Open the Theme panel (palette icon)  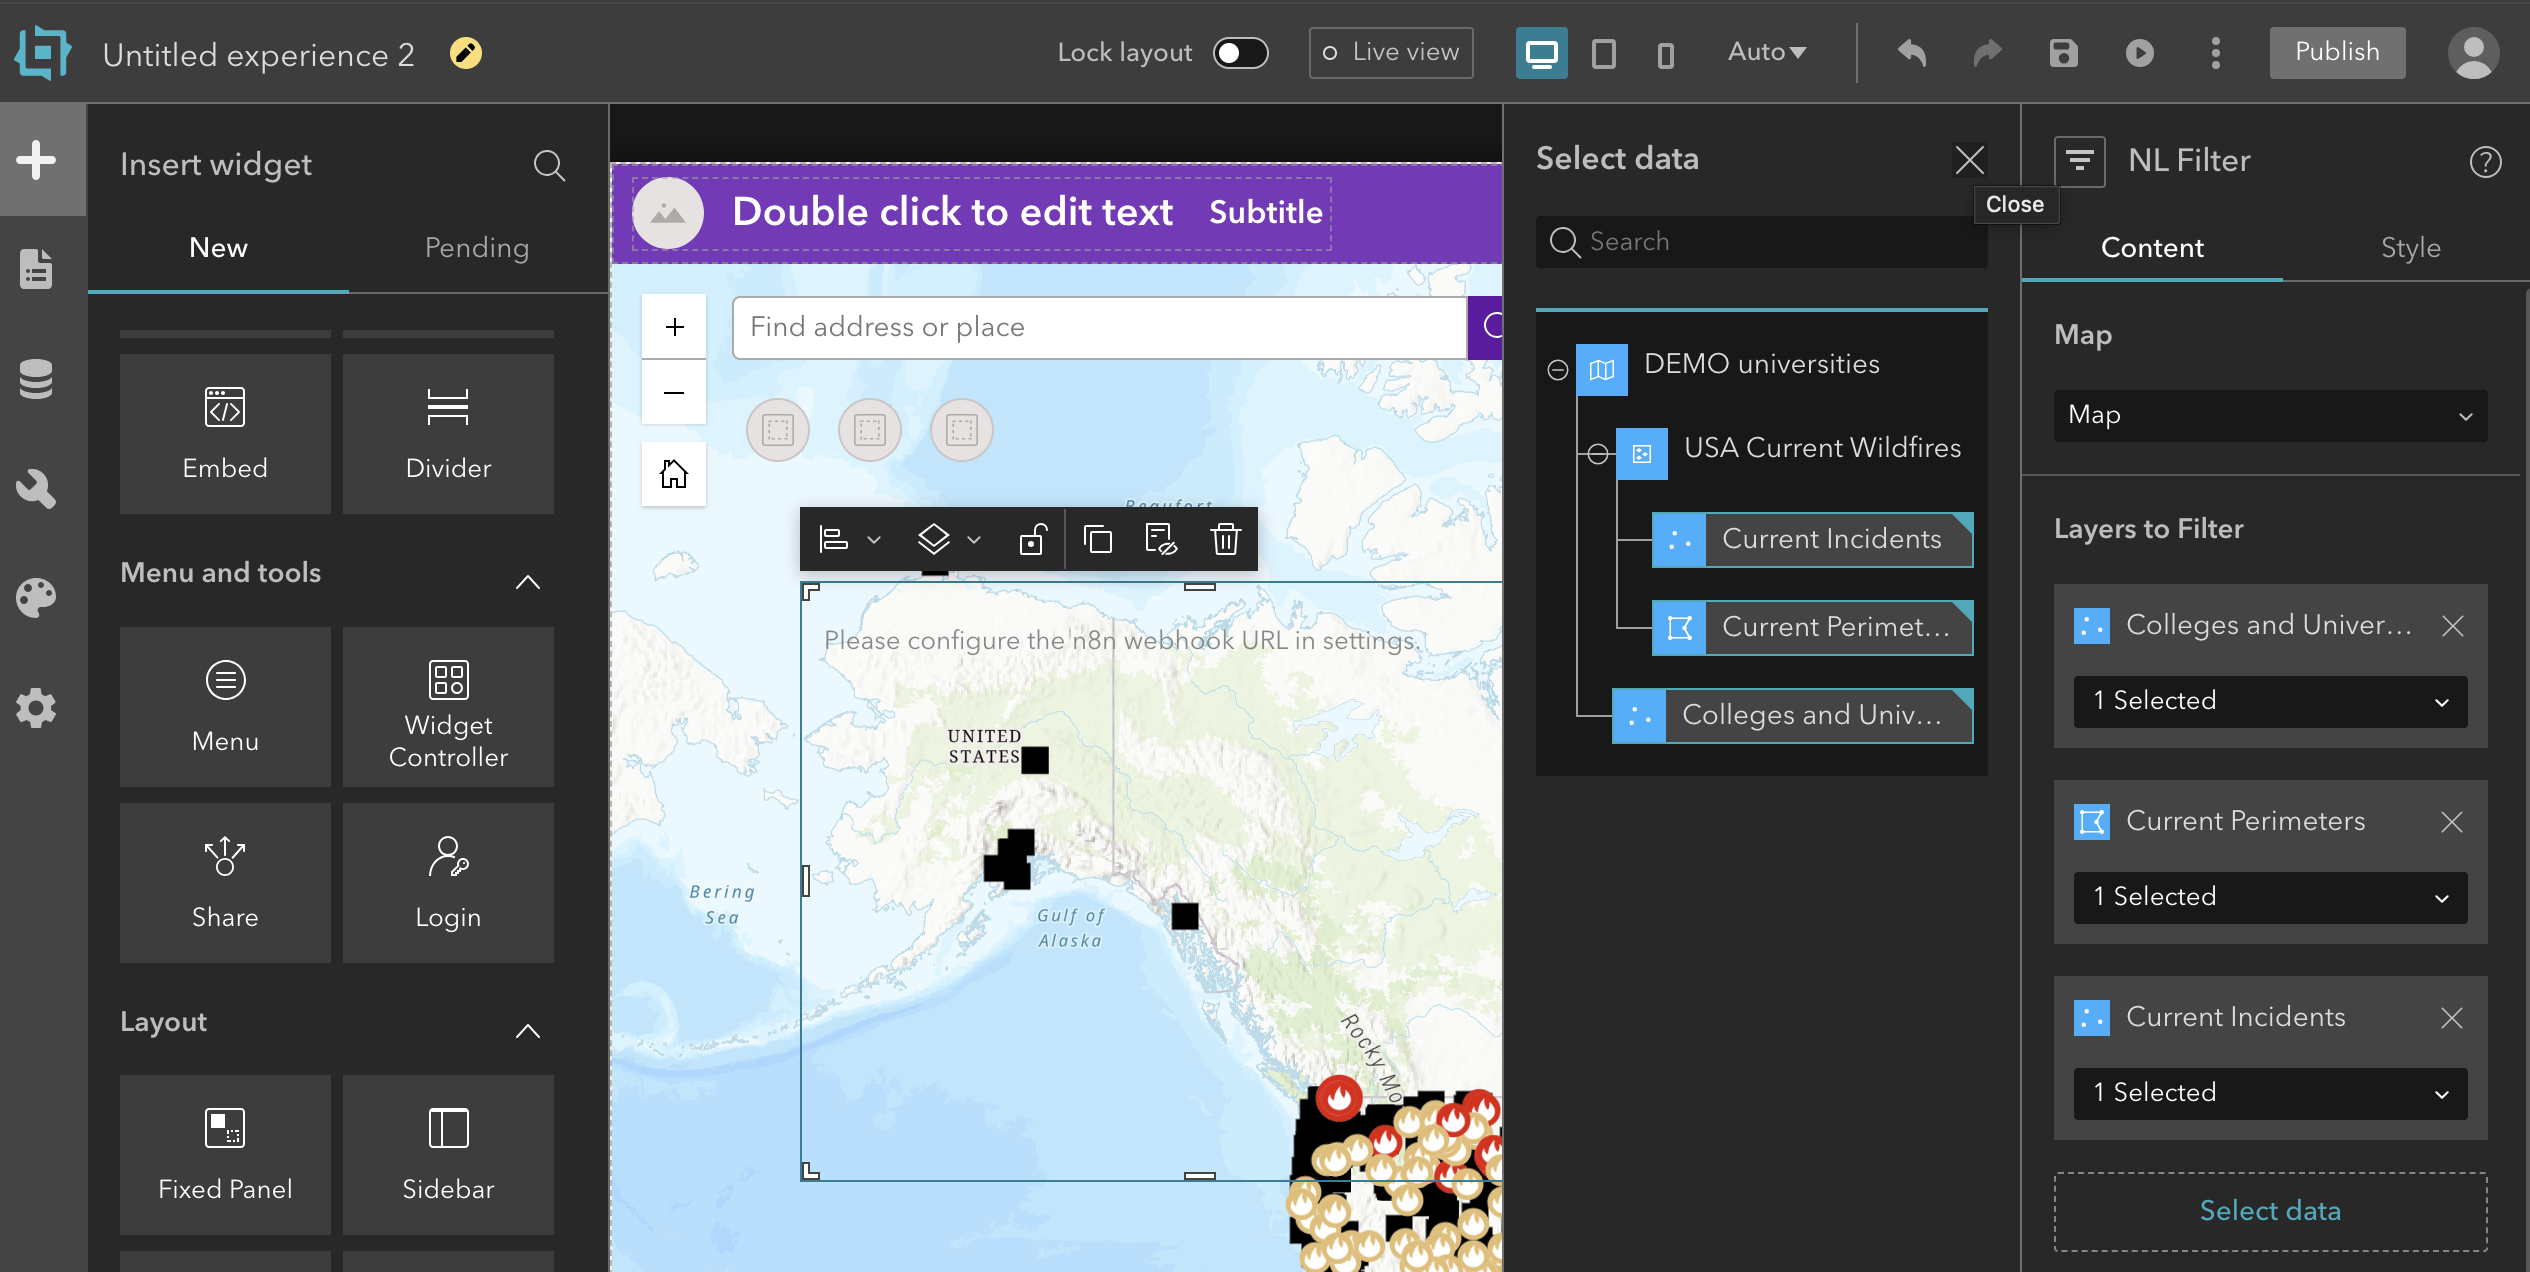coord(36,597)
